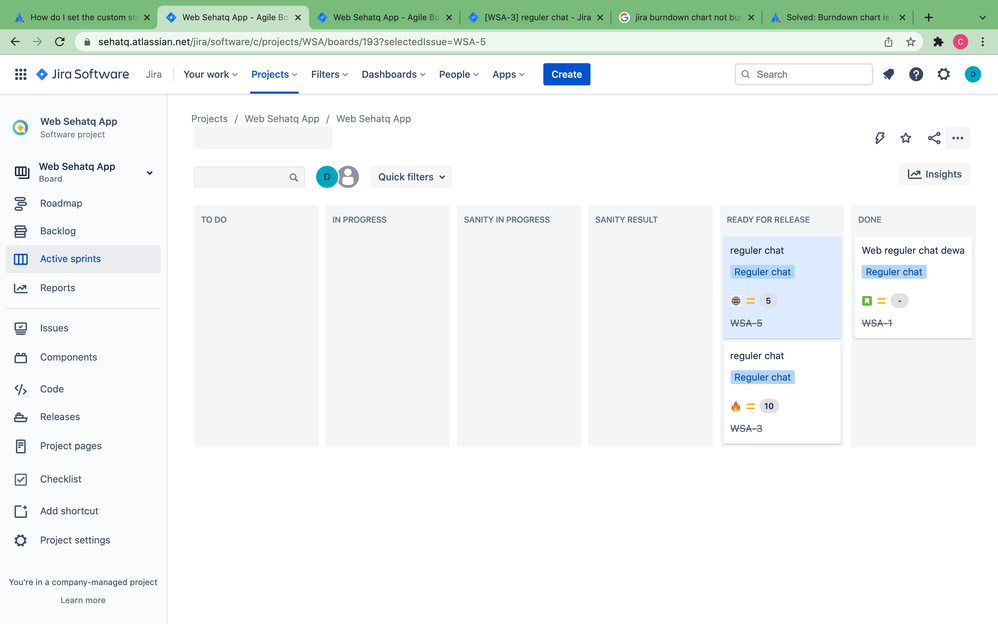
Task: Click the Chrome profile avatar C
Action: (960, 42)
